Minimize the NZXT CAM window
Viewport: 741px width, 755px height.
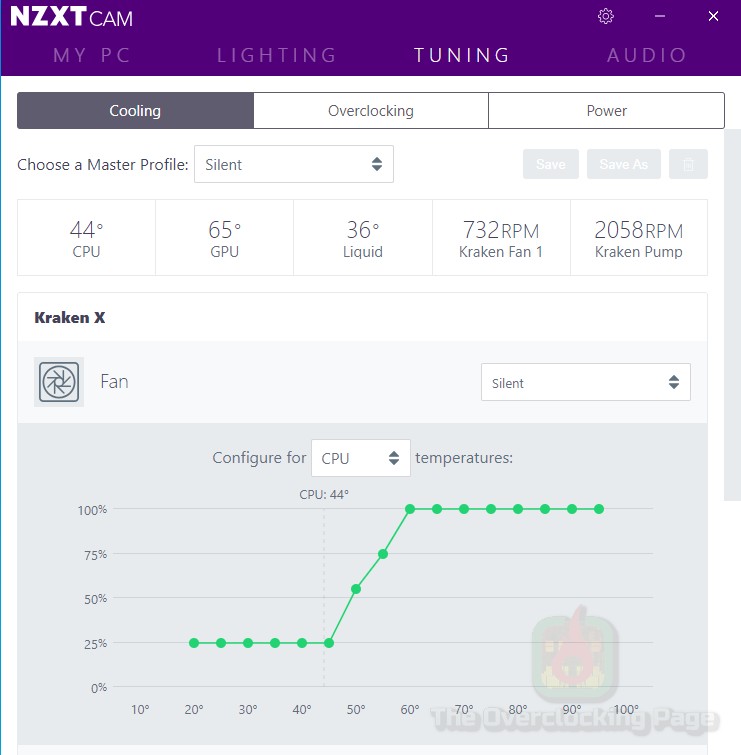[659, 16]
